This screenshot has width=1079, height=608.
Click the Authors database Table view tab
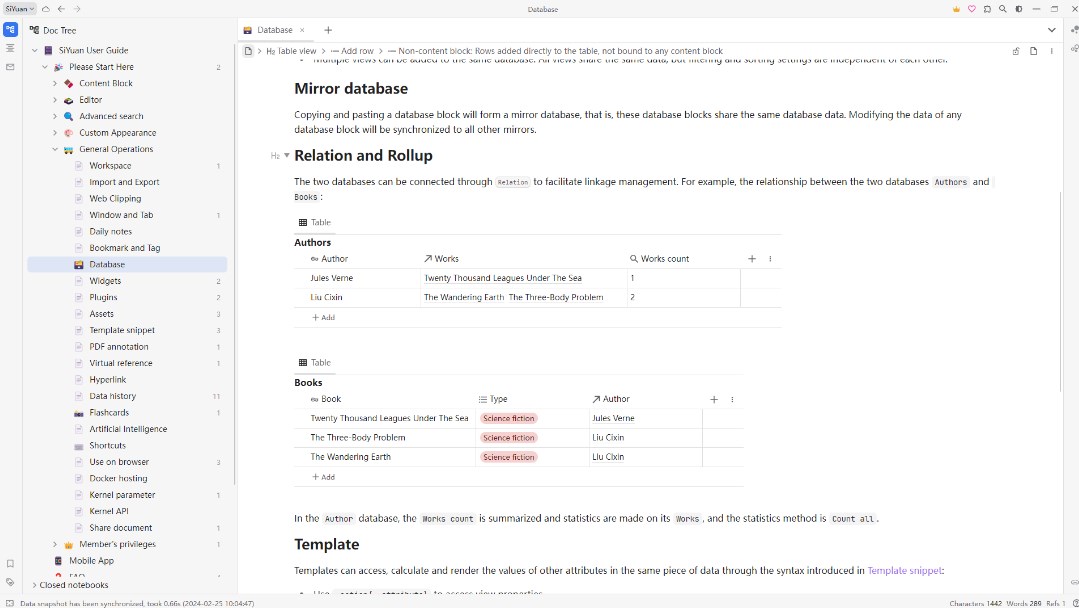pos(314,222)
